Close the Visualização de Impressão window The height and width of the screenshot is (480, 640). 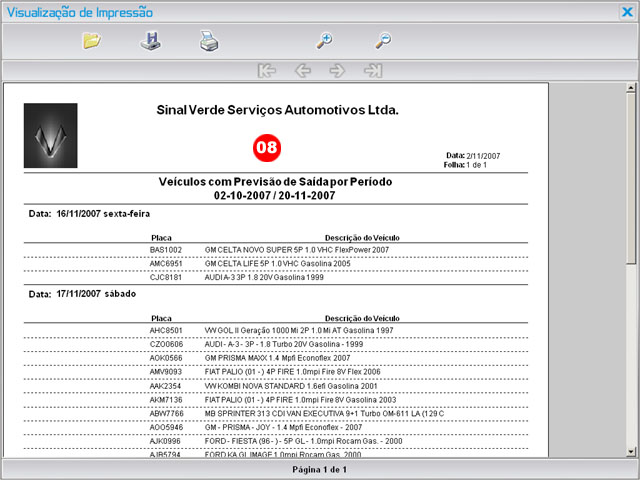627,12
